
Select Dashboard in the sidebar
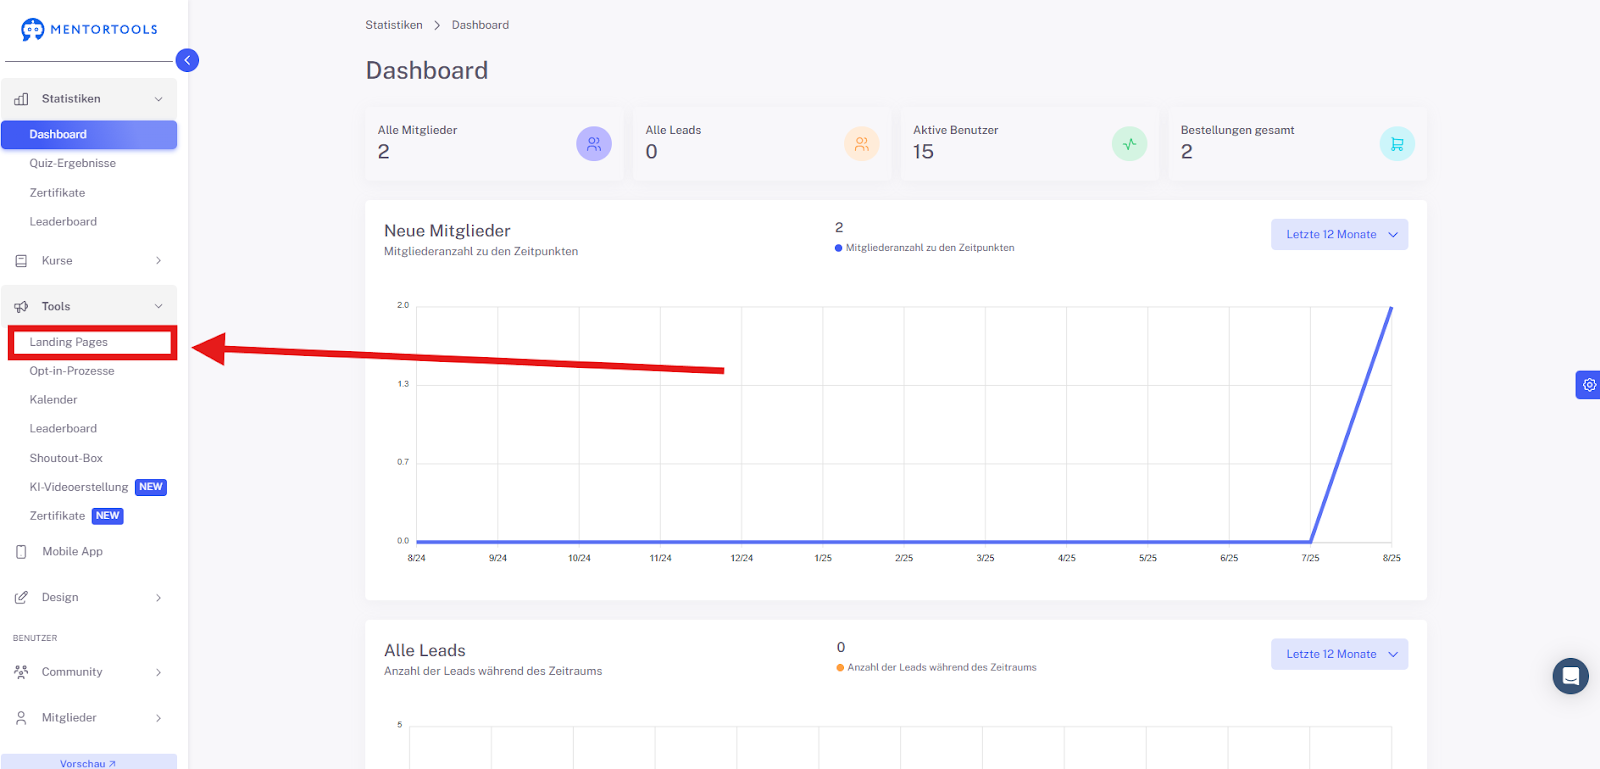(89, 135)
